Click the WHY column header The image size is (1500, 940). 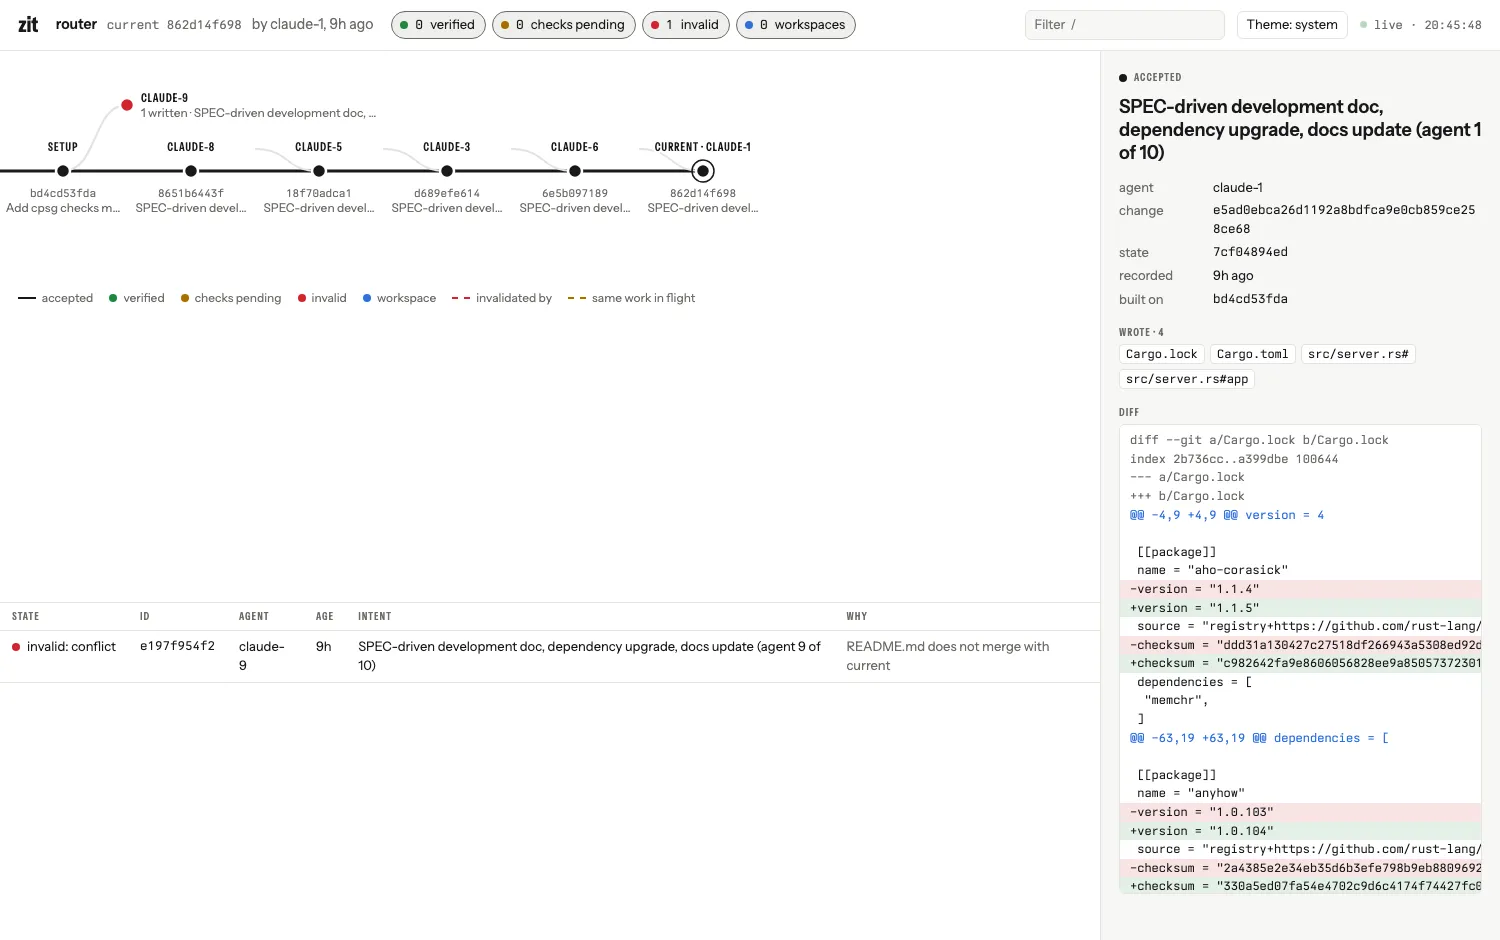[x=857, y=616]
